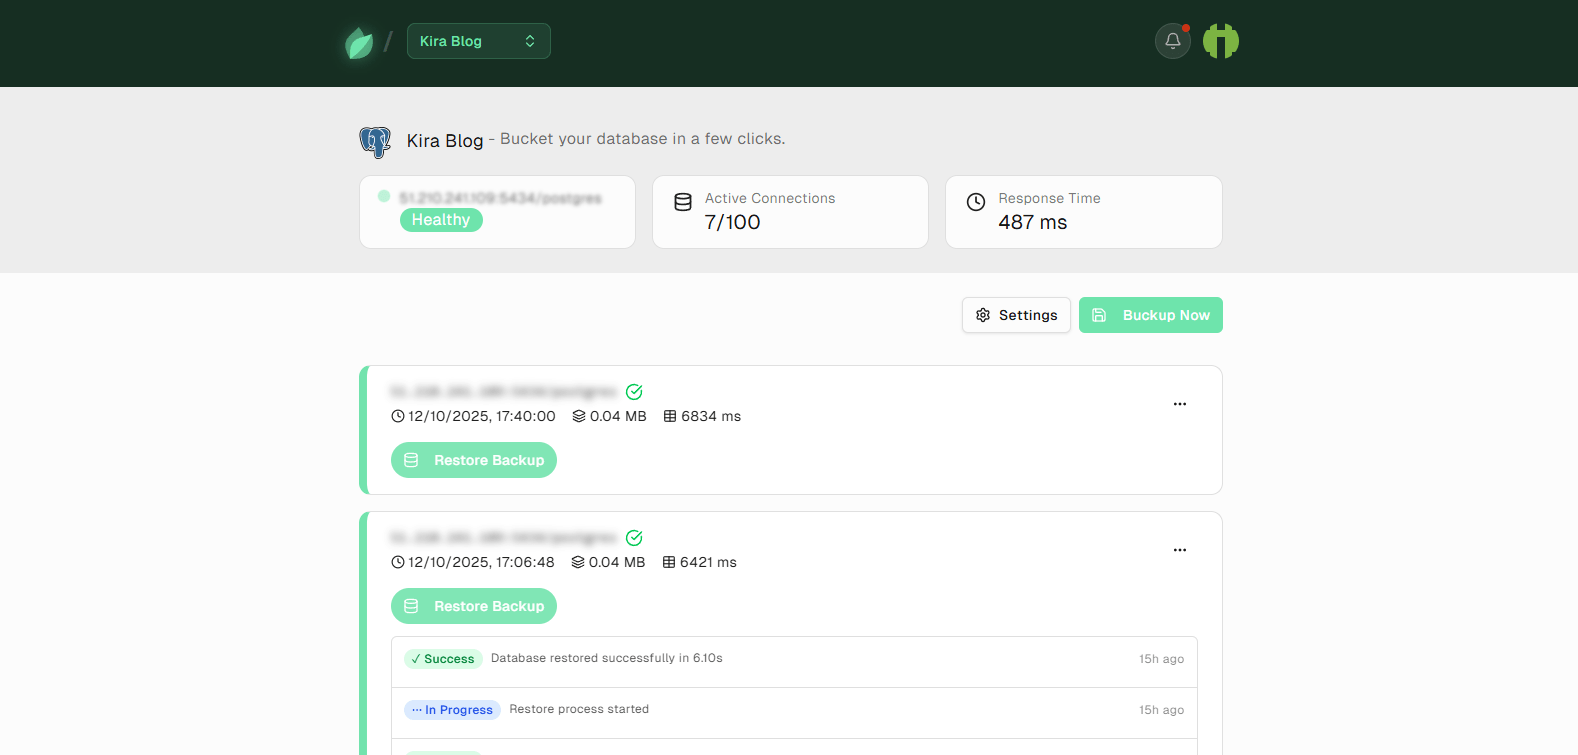1578x755 pixels.
Task: Click the green leaf logo
Action: point(358,43)
